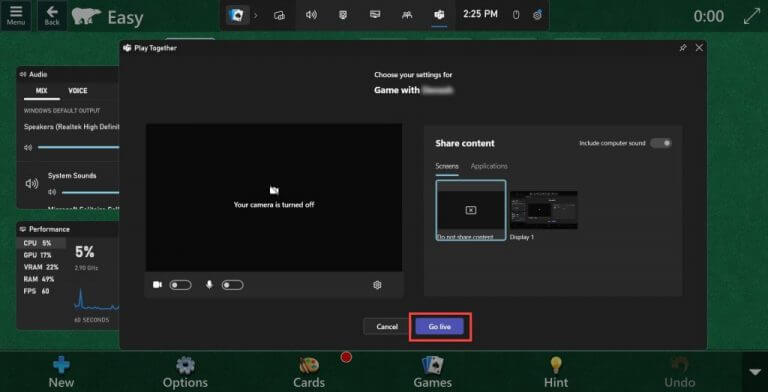Open the Game Bar widget menu icon
The image size is (768, 392).
coord(279,15)
